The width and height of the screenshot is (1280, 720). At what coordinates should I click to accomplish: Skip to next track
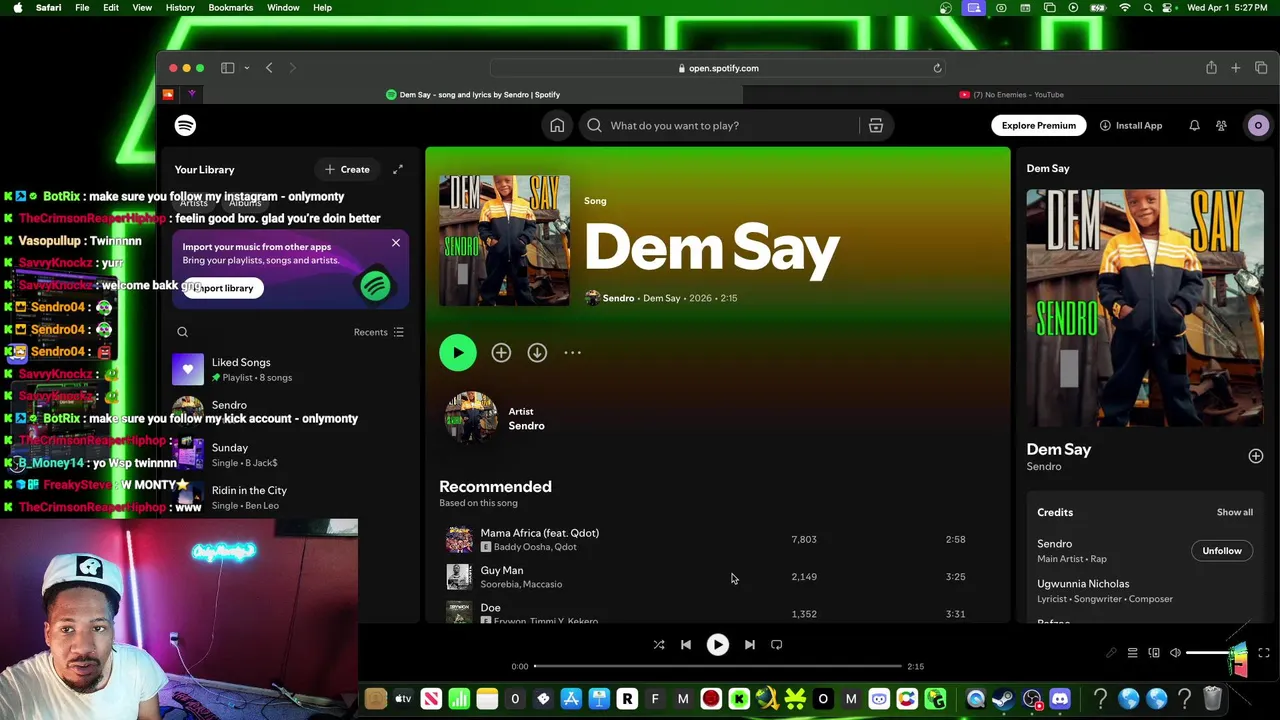point(749,645)
